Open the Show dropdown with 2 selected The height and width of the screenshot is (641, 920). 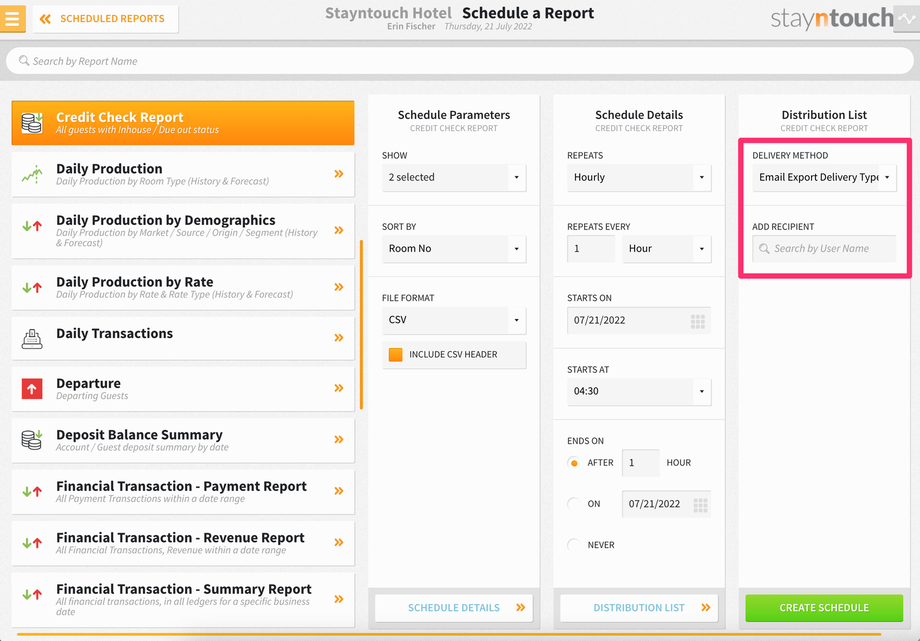pyautogui.click(x=454, y=177)
